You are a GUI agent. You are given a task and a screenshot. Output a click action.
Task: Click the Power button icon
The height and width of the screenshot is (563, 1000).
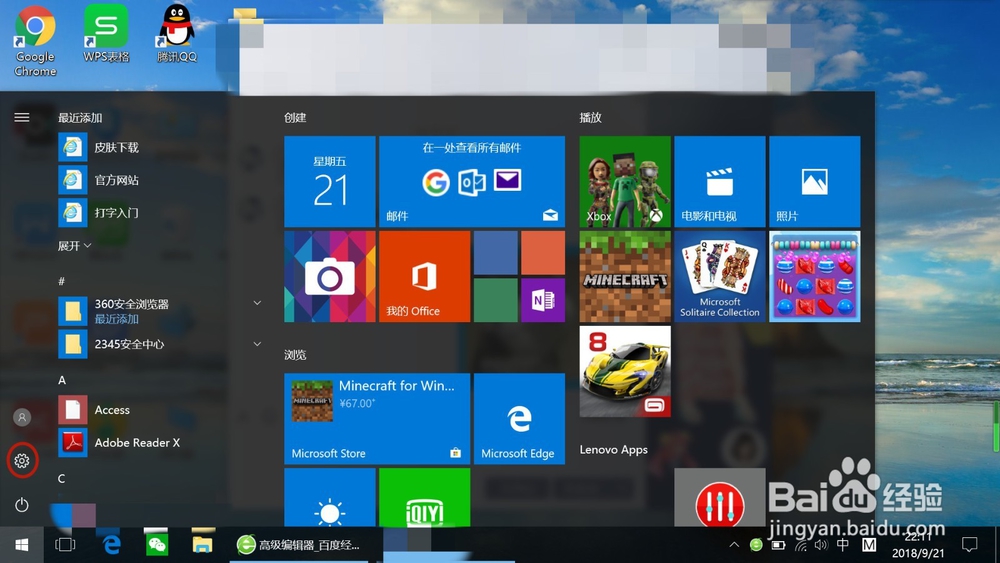coord(22,505)
